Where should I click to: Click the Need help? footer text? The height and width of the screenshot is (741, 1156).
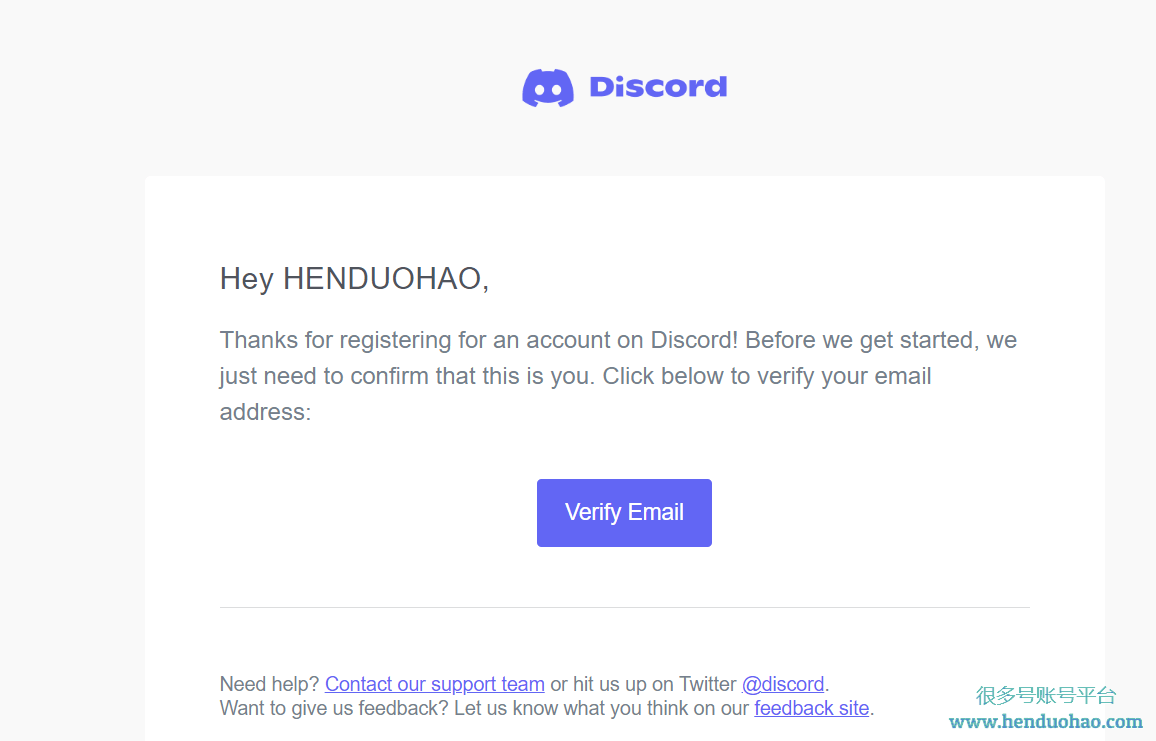point(269,684)
